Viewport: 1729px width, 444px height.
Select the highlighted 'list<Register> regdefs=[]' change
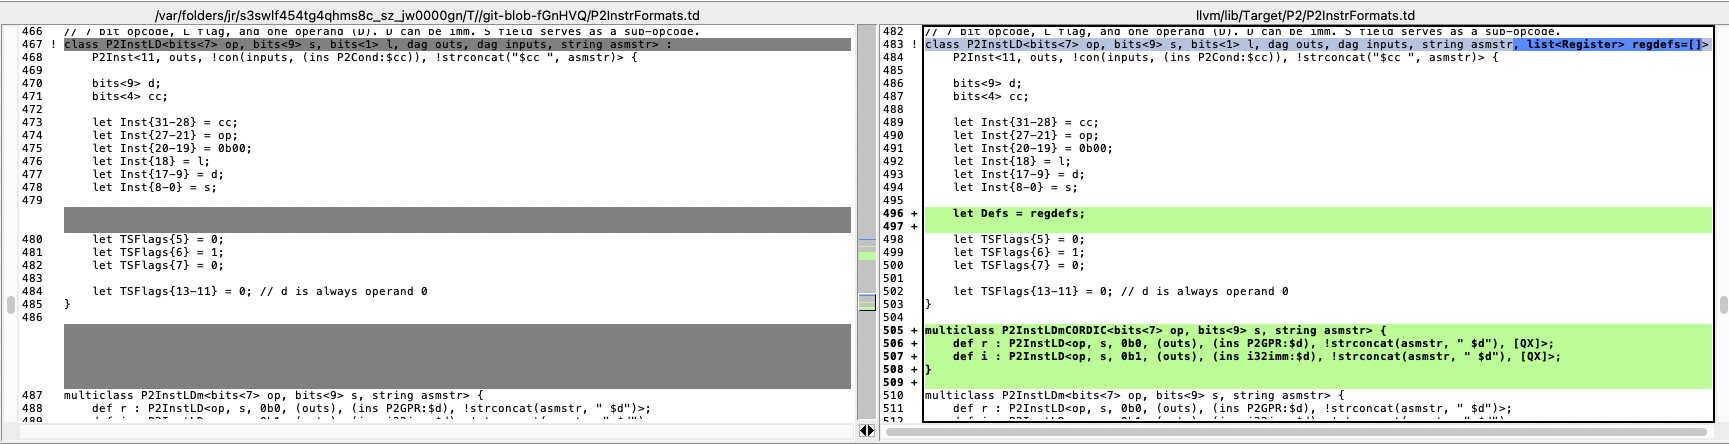tap(1611, 44)
